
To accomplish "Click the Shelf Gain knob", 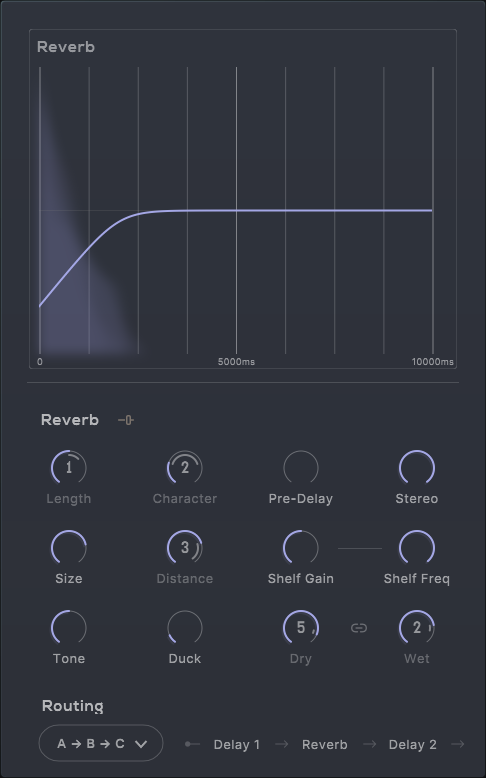I will [301, 547].
